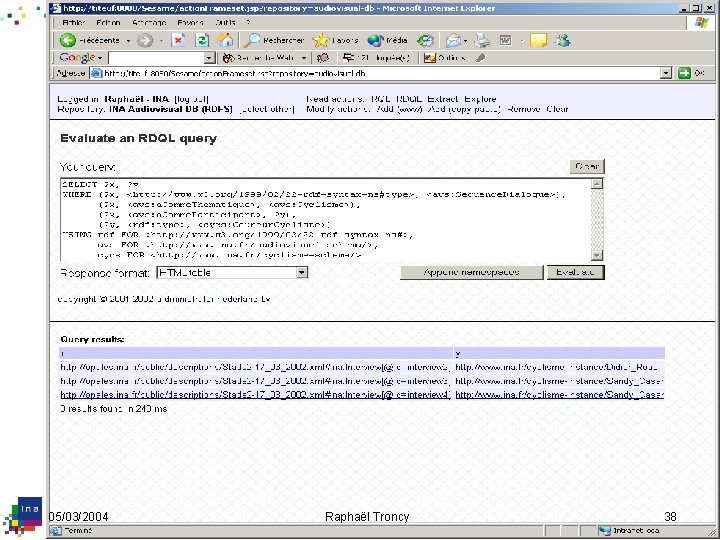Open the Edit with Word dropdown arrow

point(522,41)
